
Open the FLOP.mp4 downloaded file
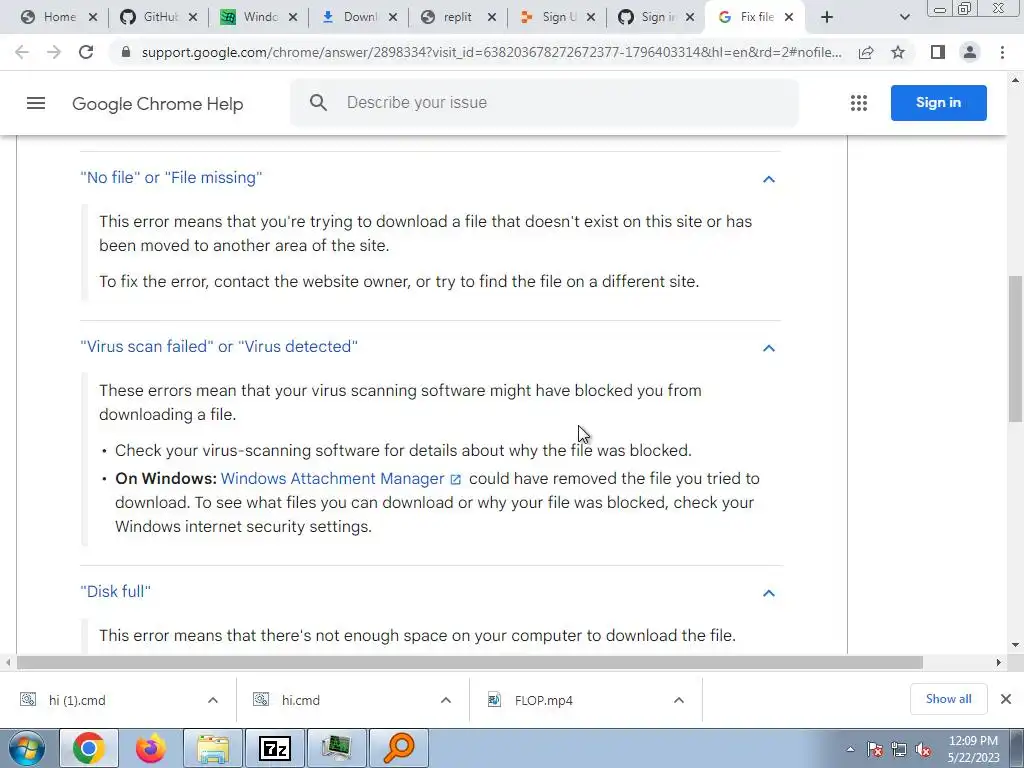(x=543, y=700)
